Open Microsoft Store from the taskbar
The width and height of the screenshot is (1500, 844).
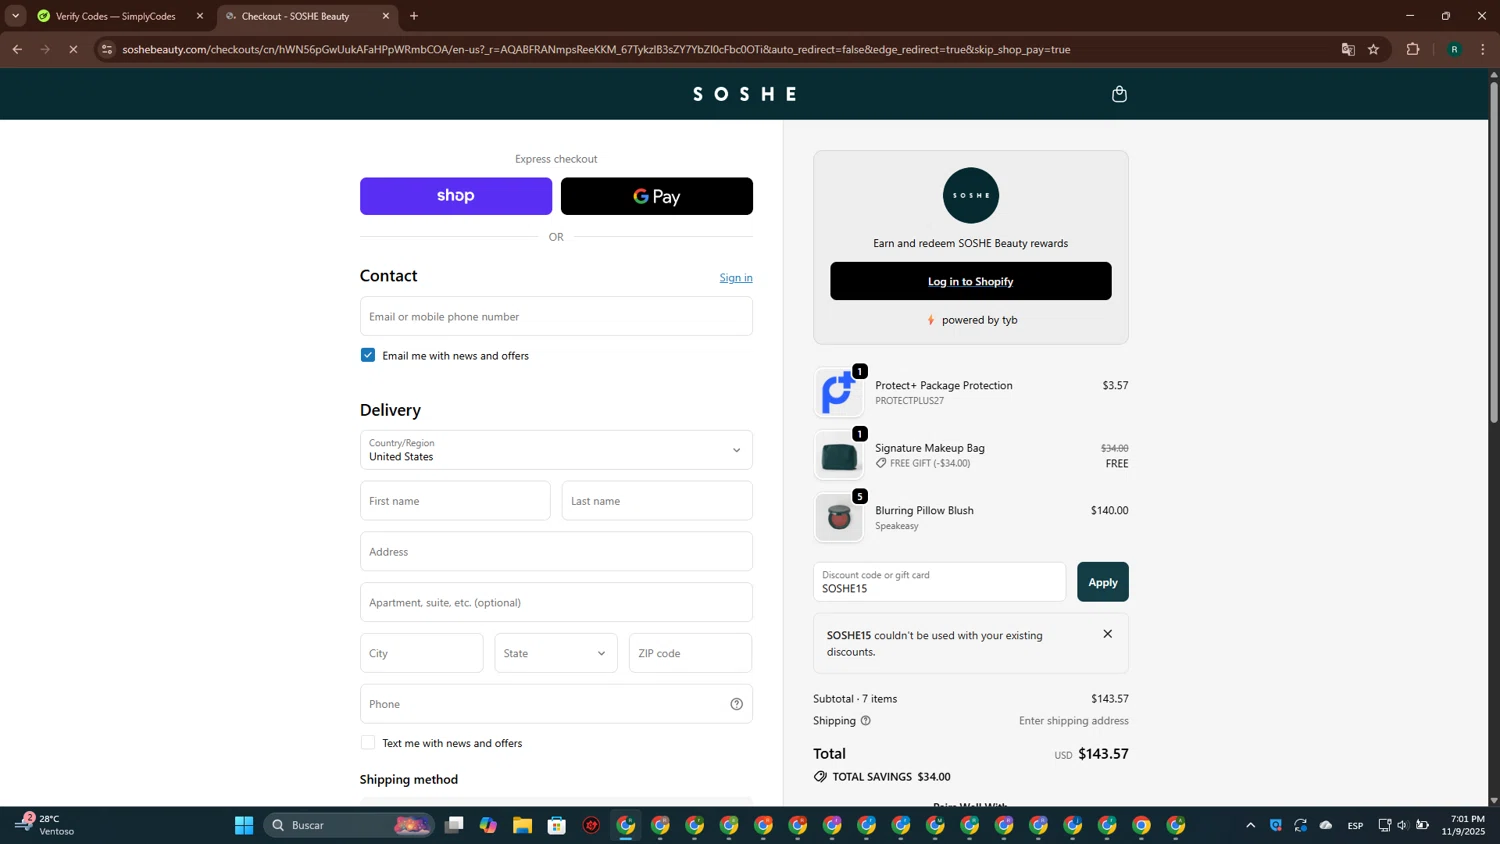click(x=557, y=825)
